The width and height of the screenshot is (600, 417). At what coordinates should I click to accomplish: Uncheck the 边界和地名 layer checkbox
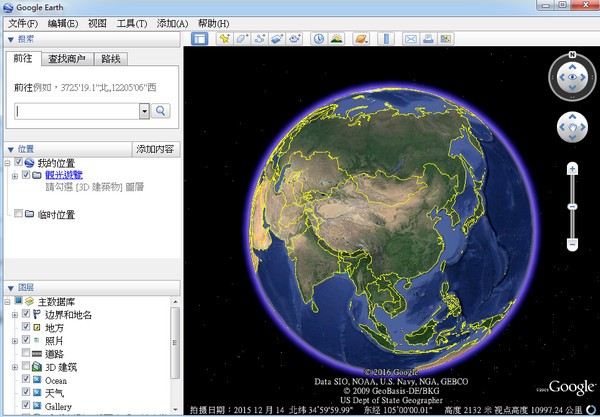[x=27, y=314]
